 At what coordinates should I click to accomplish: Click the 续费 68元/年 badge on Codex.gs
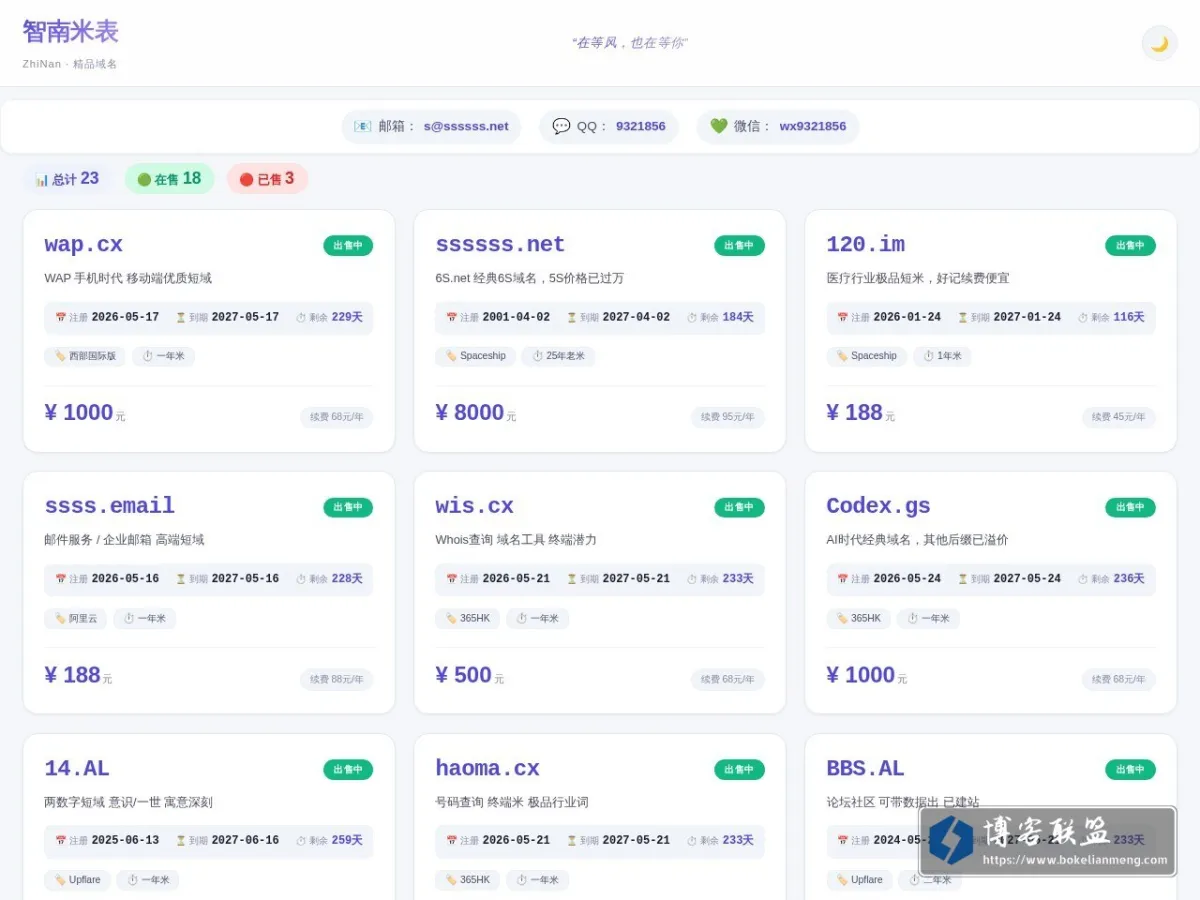tap(1118, 679)
